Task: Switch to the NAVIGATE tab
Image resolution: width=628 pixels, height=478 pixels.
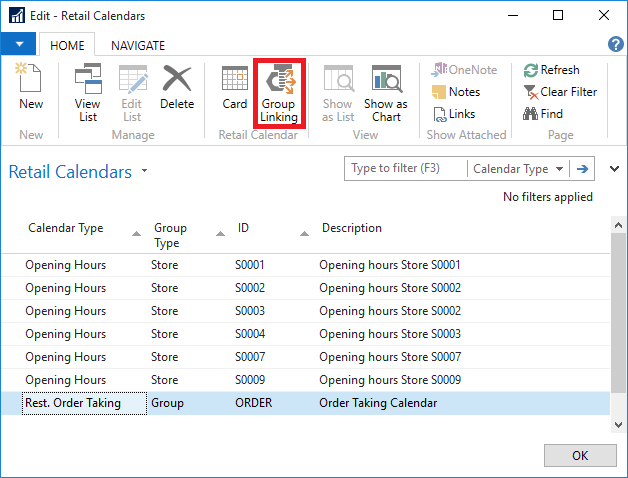Action: point(138,45)
